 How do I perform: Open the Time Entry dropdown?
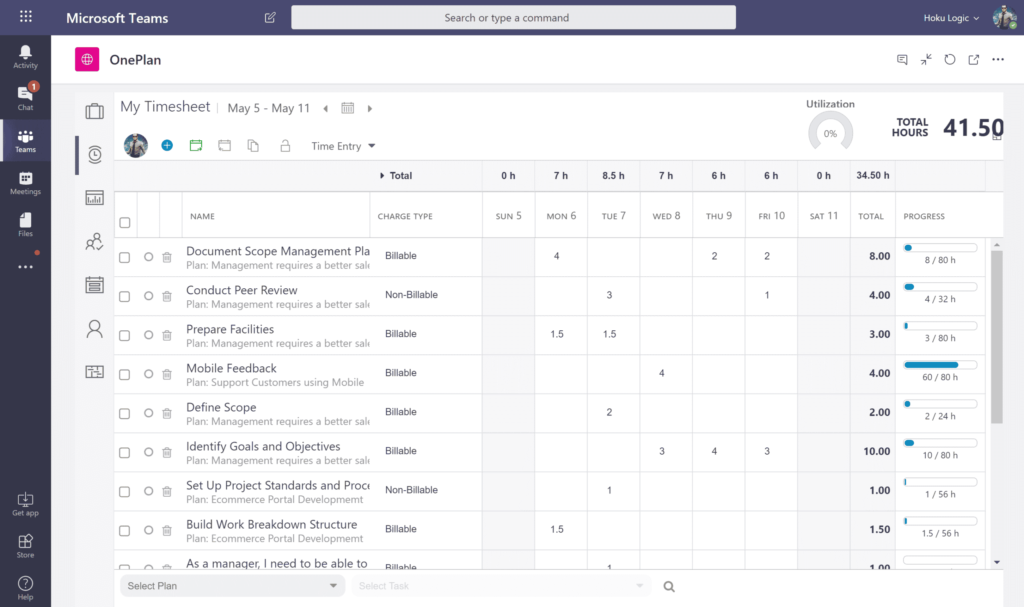click(x=343, y=146)
